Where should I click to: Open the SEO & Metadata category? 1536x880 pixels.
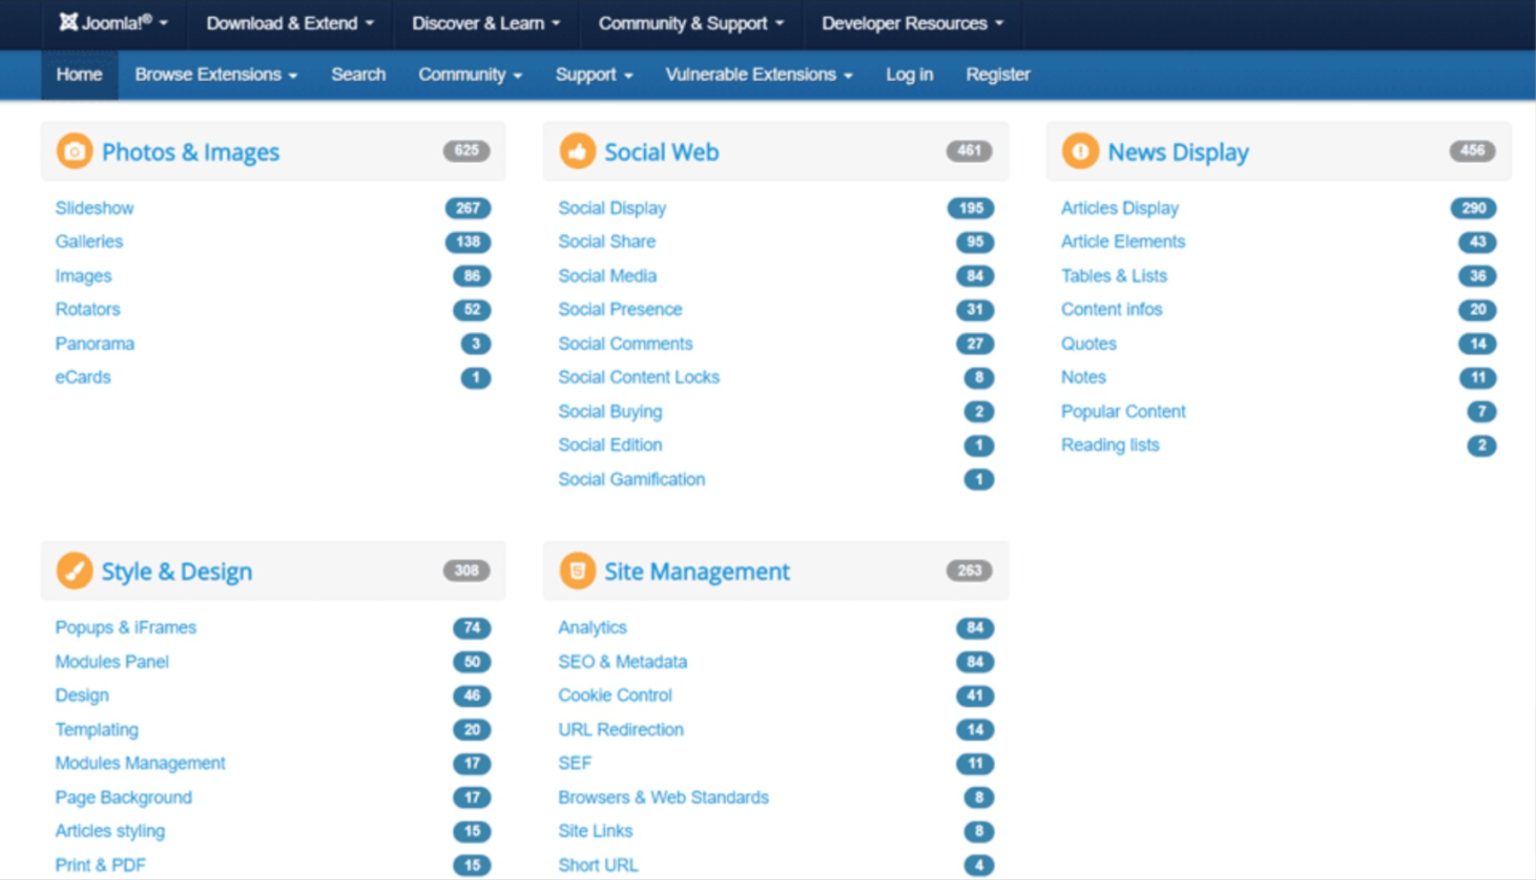(622, 661)
